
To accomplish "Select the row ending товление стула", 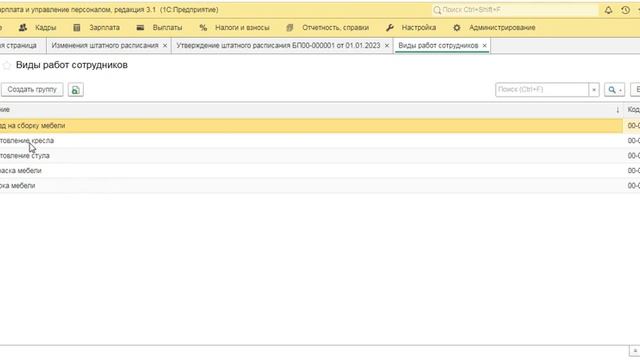I will (x=311, y=156).
